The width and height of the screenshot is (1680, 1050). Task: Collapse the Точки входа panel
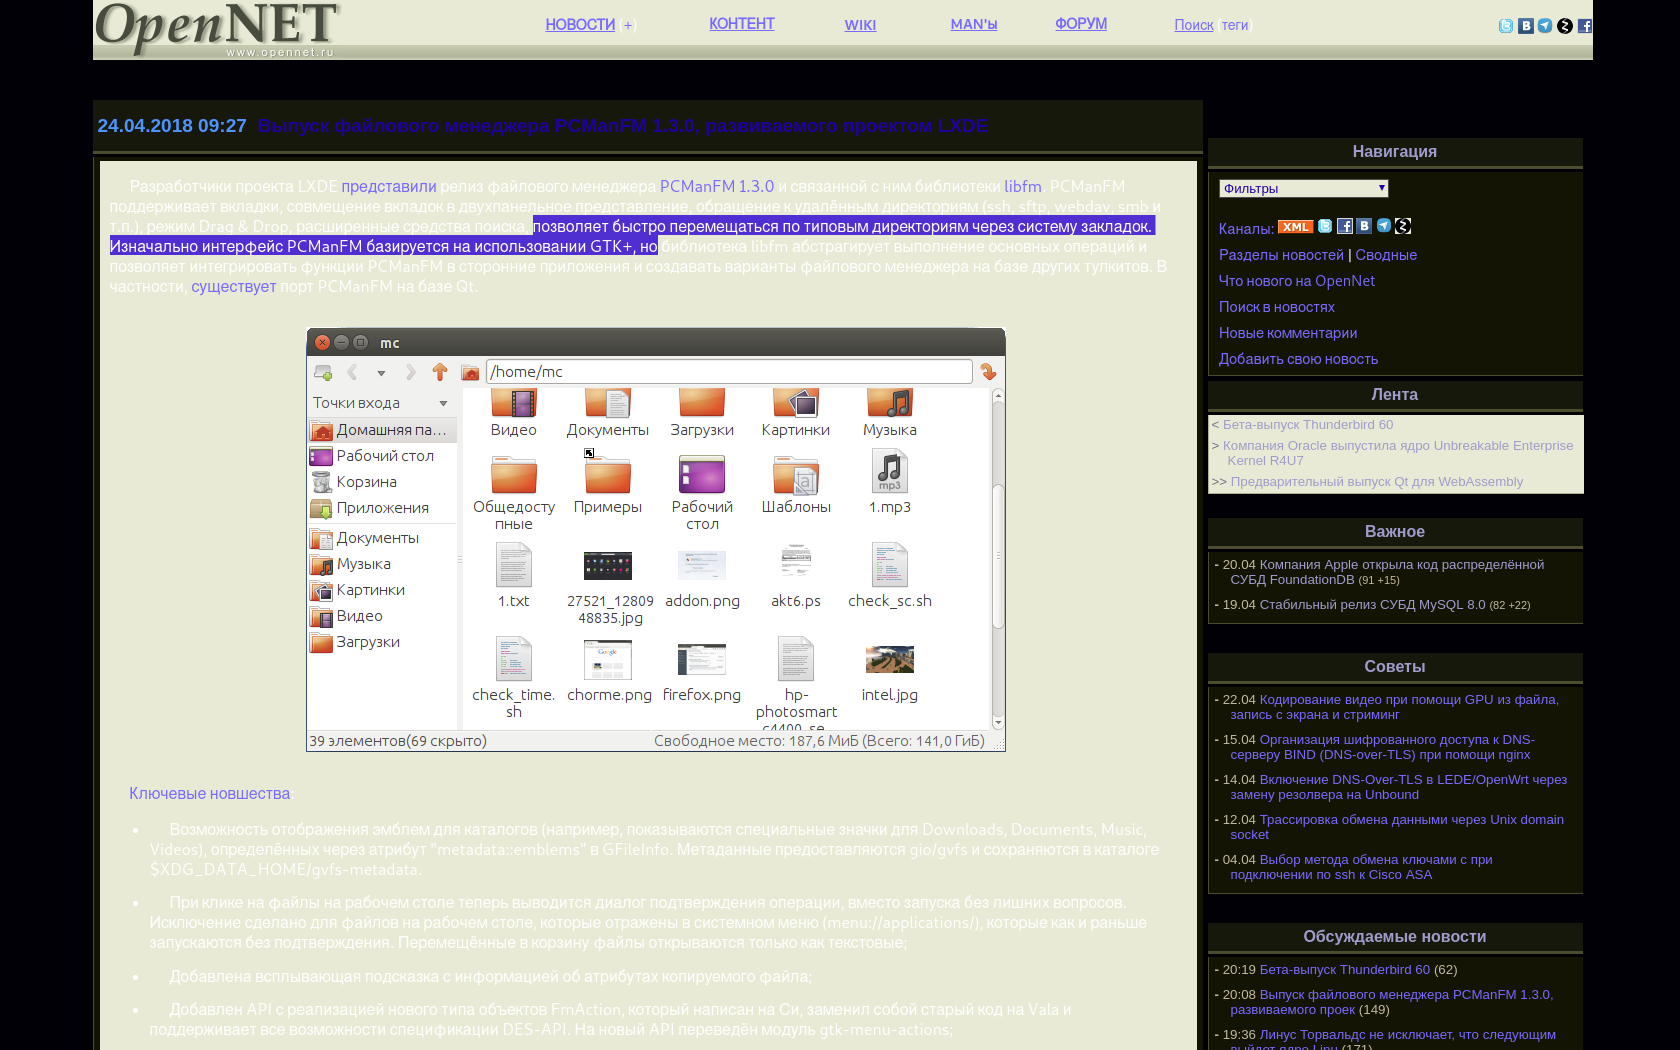coord(443,402)
